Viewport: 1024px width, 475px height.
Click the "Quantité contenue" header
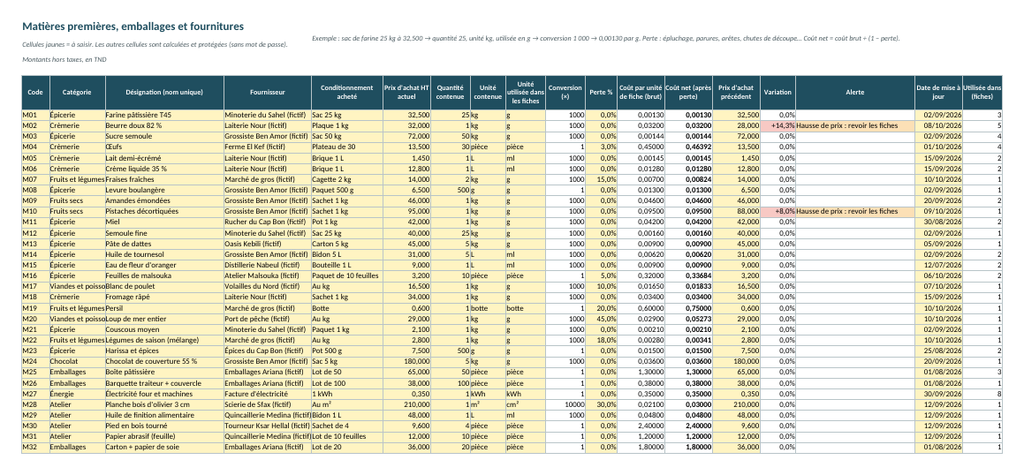(x=451, y=93)
